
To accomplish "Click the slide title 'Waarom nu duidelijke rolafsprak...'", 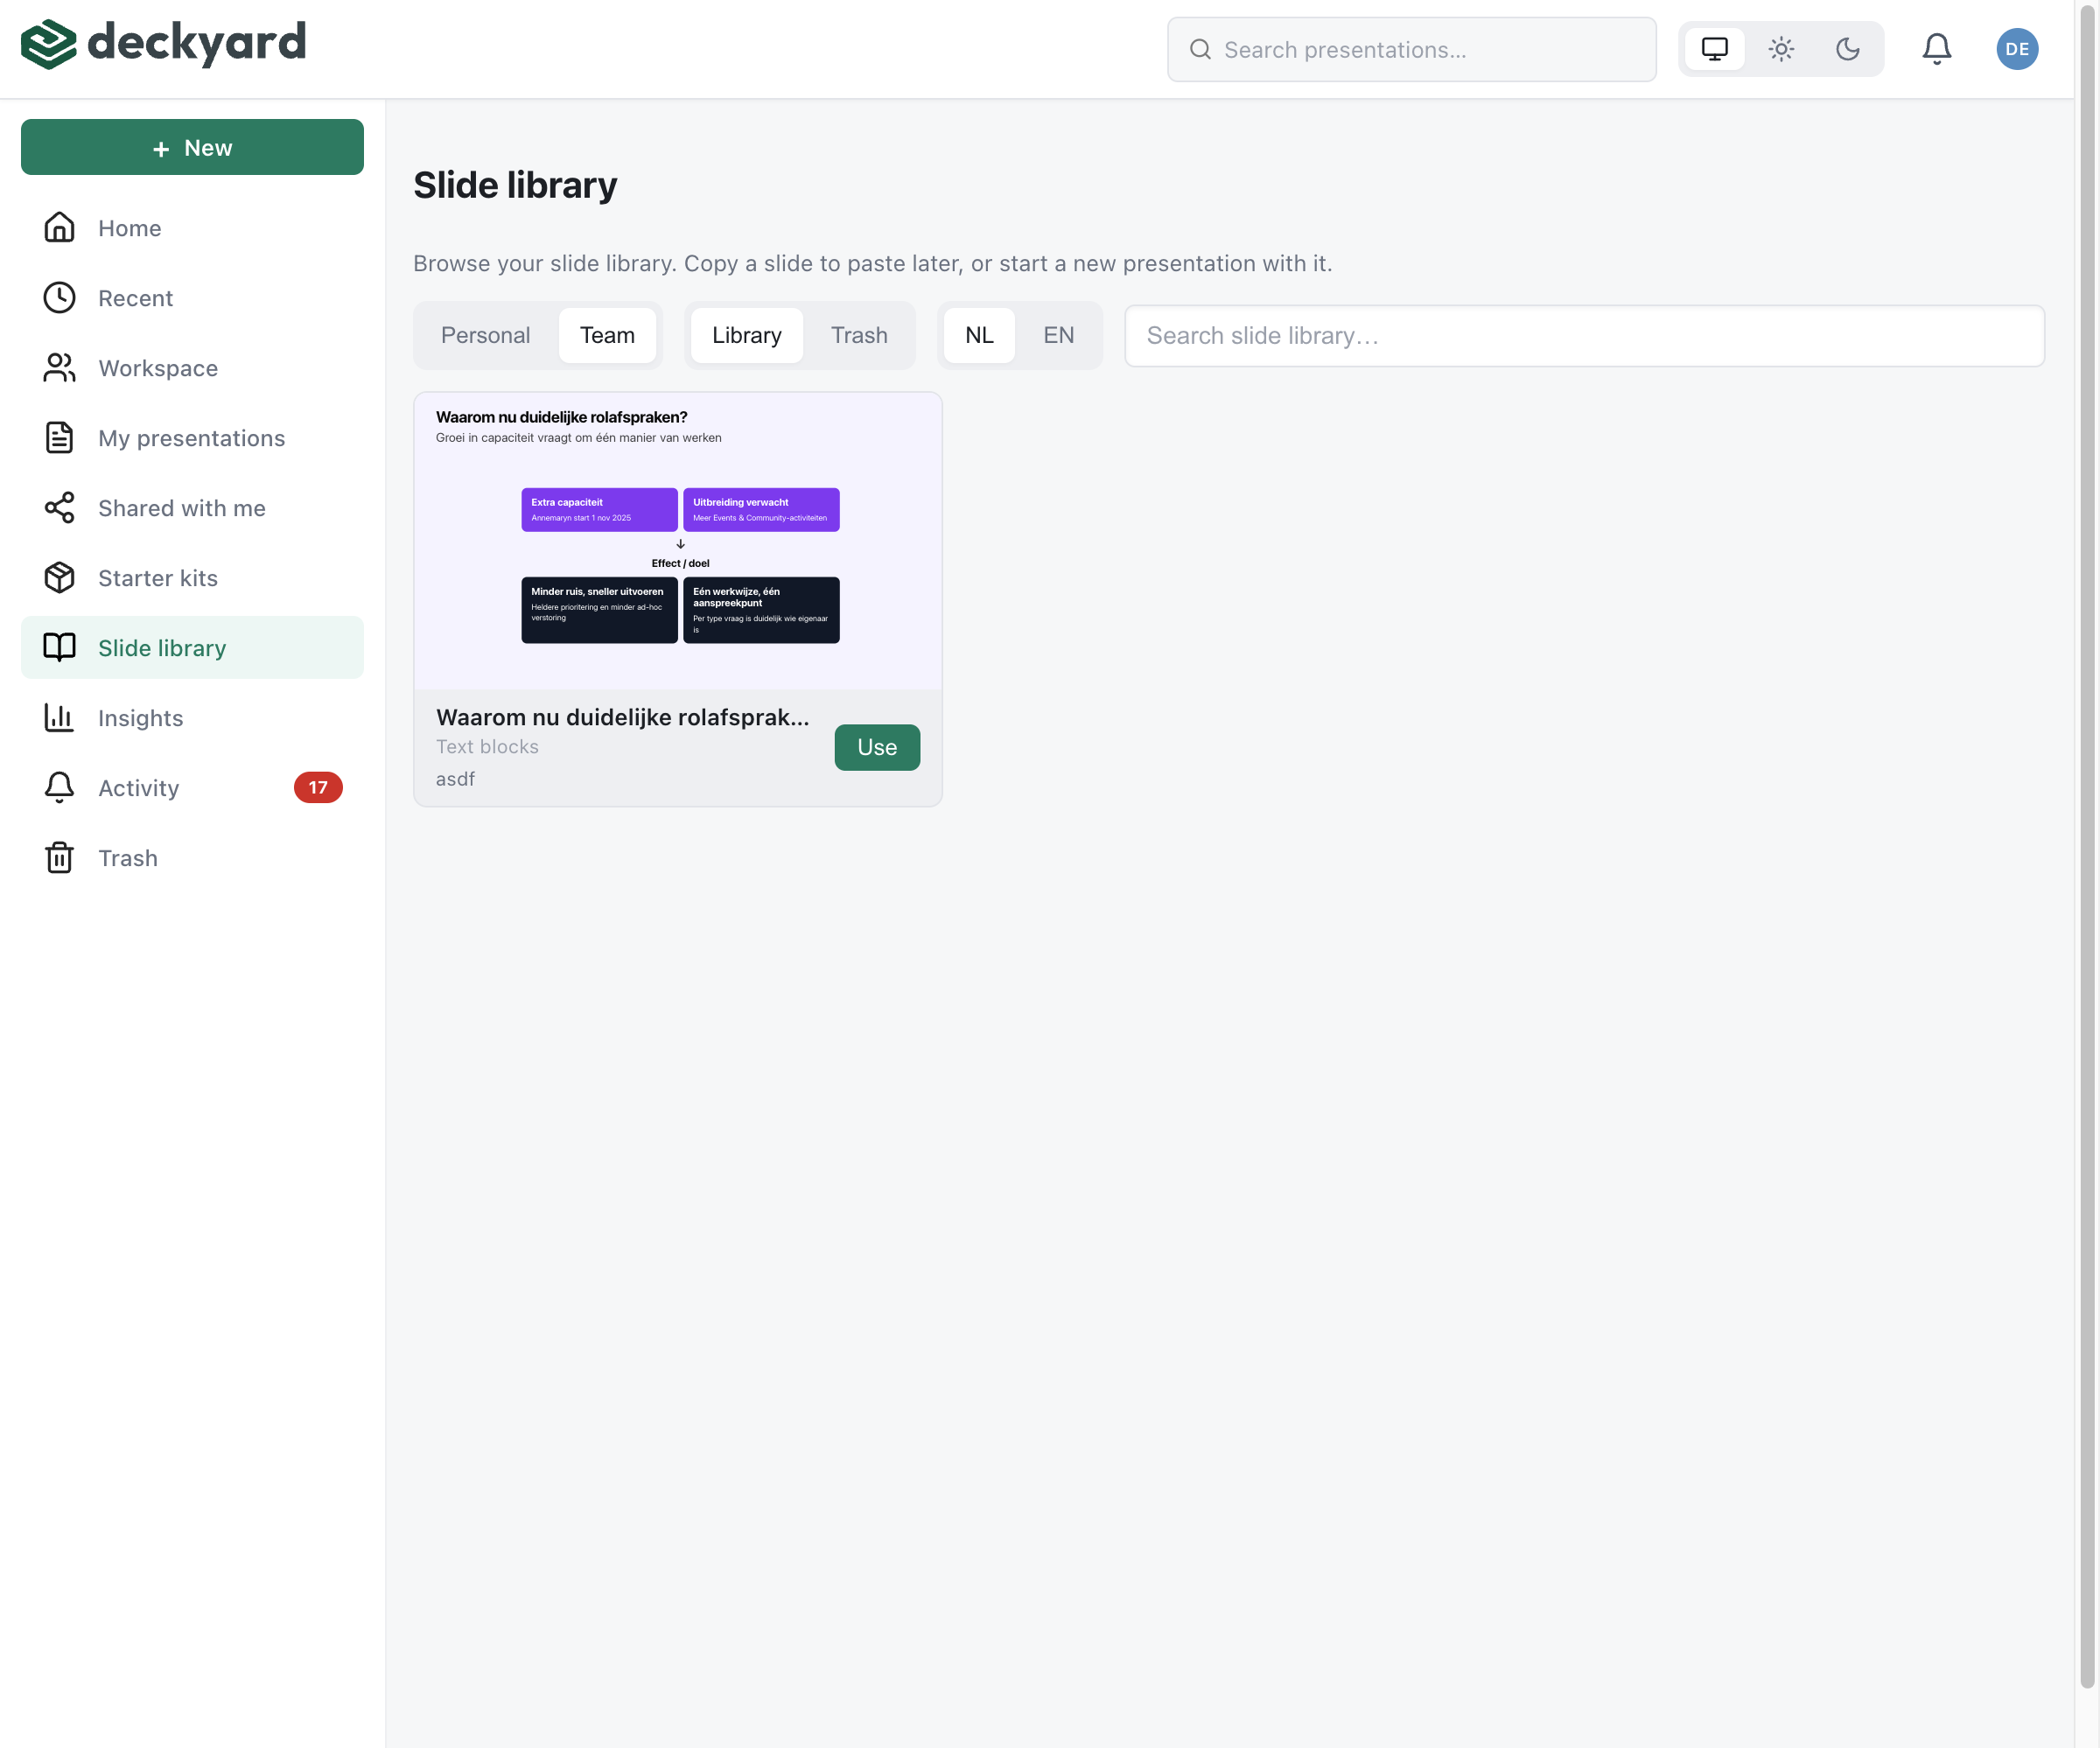I will pos(623,717).
